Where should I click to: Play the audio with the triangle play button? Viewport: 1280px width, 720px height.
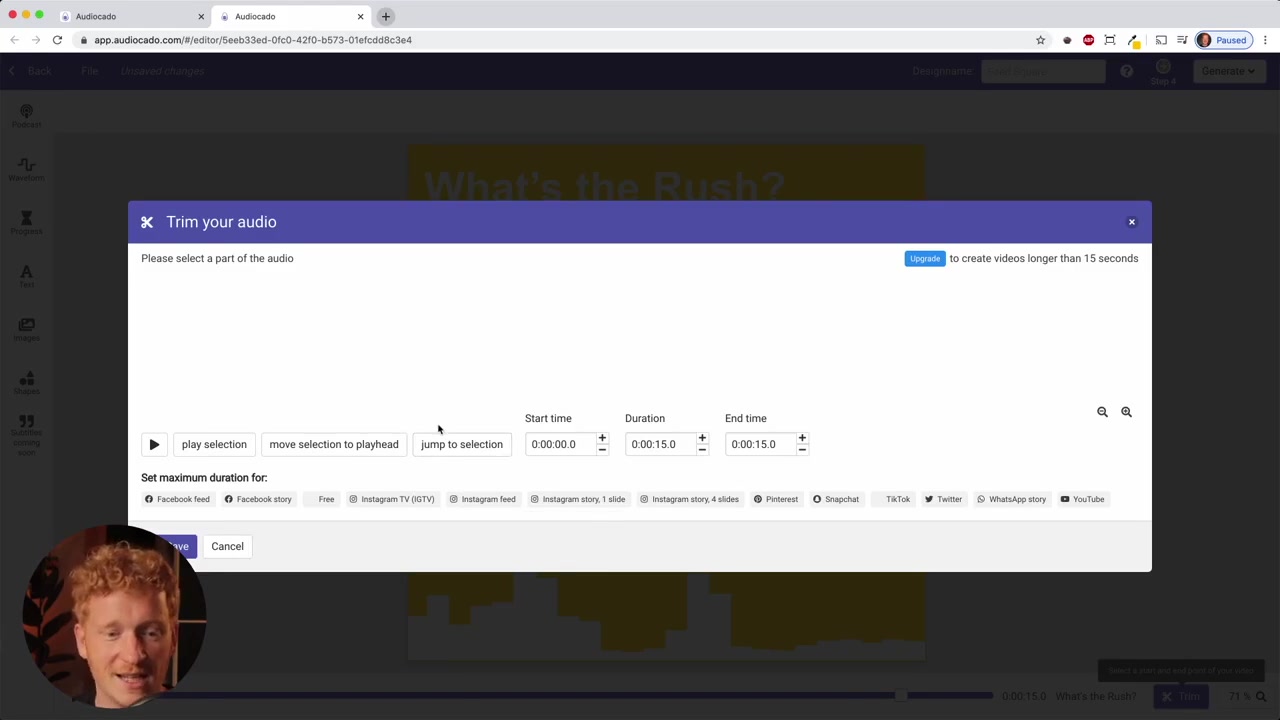coord(154,444)
